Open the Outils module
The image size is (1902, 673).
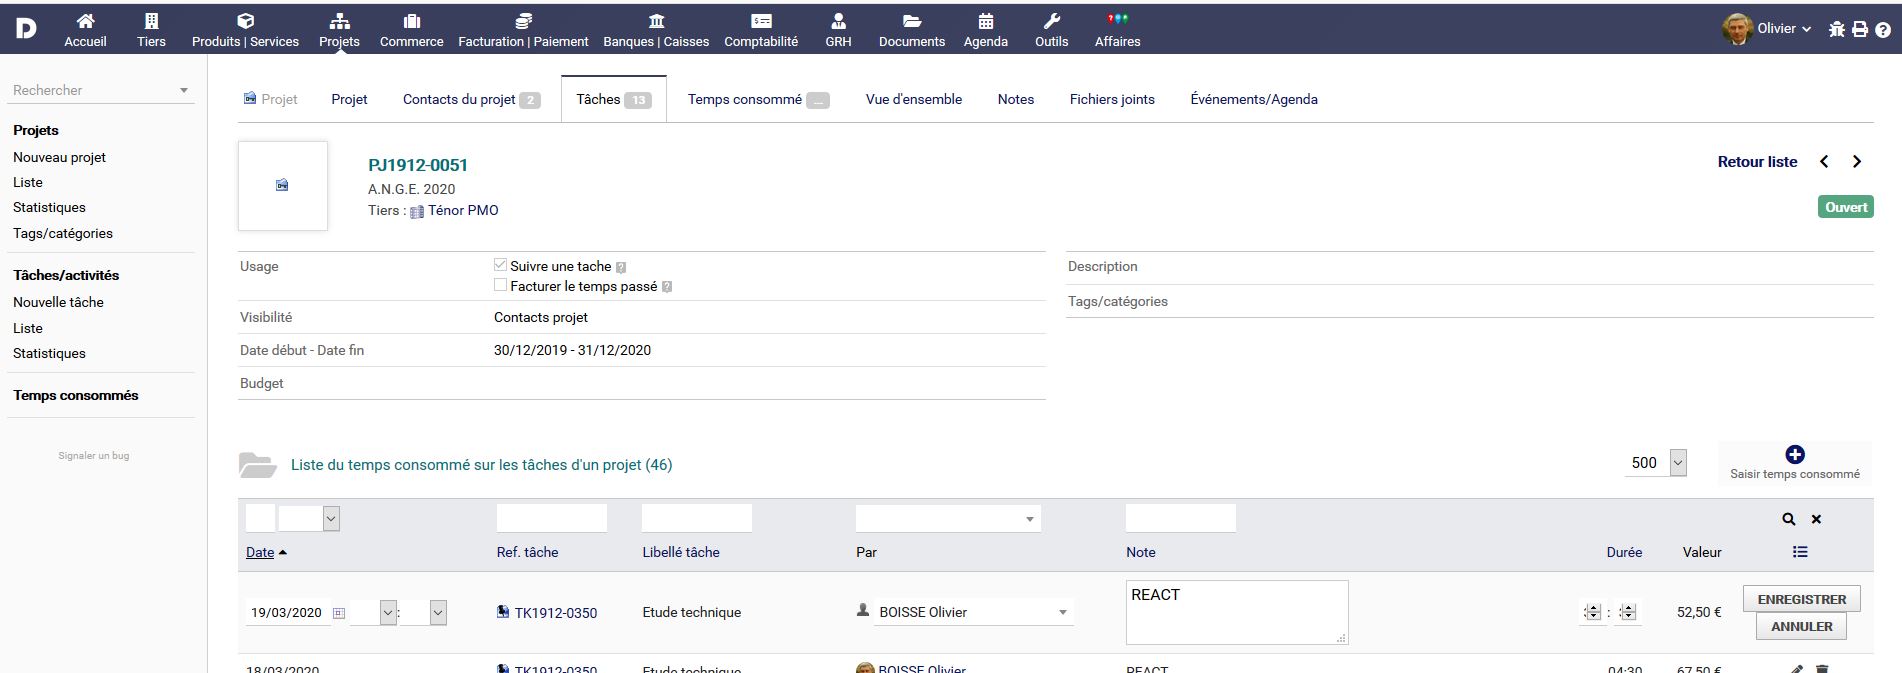pyautogui.click(x=1051, y=30)
